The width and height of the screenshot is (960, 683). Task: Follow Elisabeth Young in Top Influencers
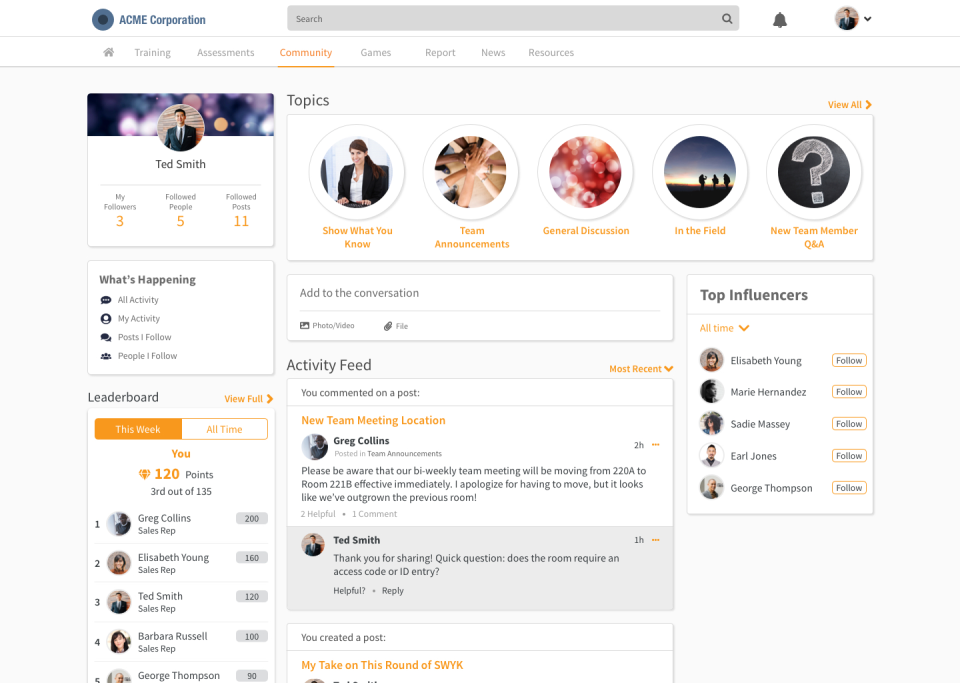(848, 360)
